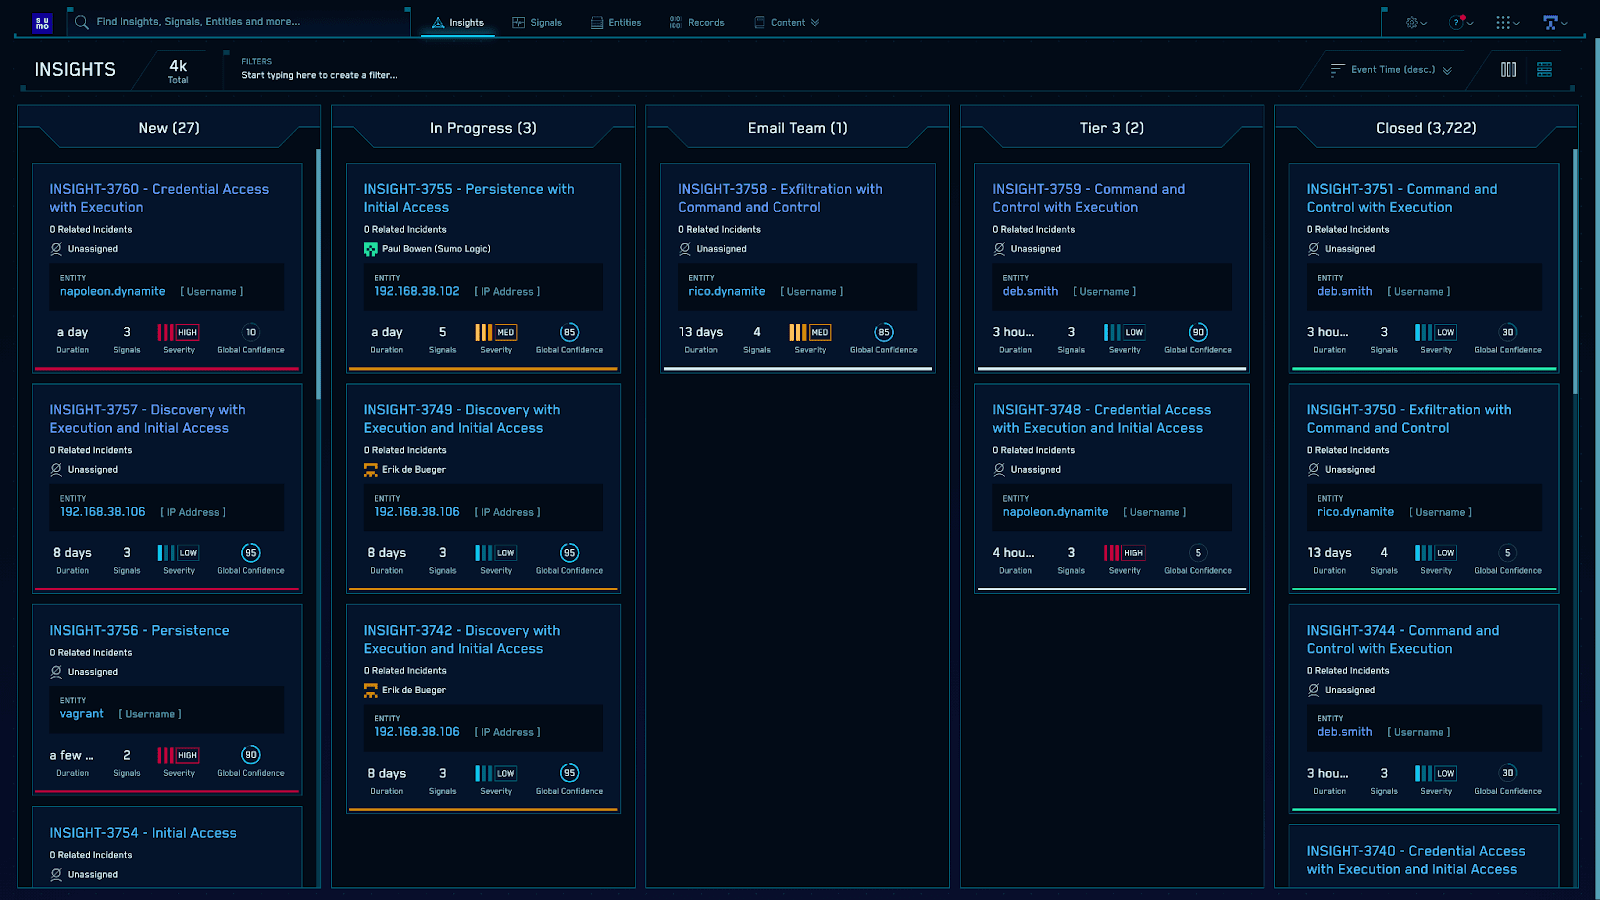Open the Content dropdown menu
Viewport: 1600px width, 900px height.
tap(787, 22)
